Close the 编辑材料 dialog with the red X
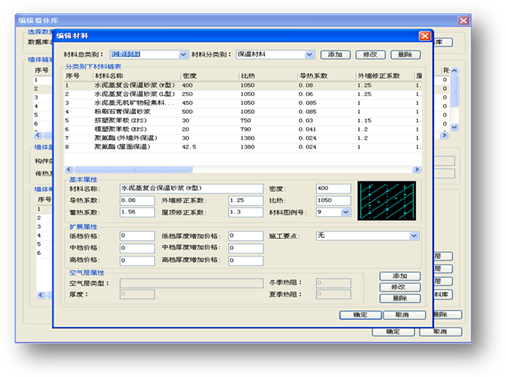The height and width of the screenshot is (377, 506). pos(424,36)
